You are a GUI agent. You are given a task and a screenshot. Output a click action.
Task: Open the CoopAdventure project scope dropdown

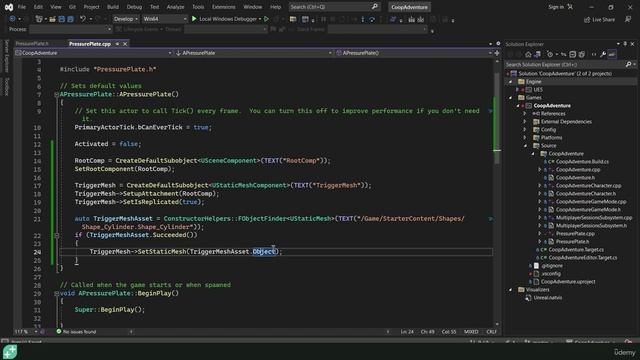[x=93, y=53]
